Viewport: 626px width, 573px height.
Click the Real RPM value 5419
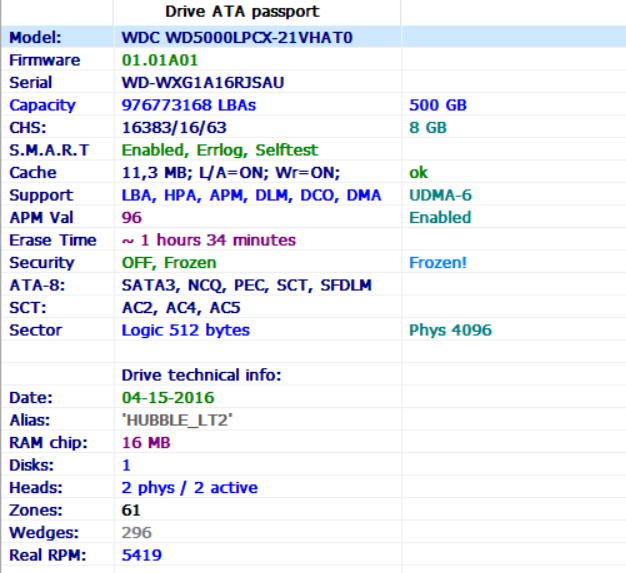tap(141, 555)
